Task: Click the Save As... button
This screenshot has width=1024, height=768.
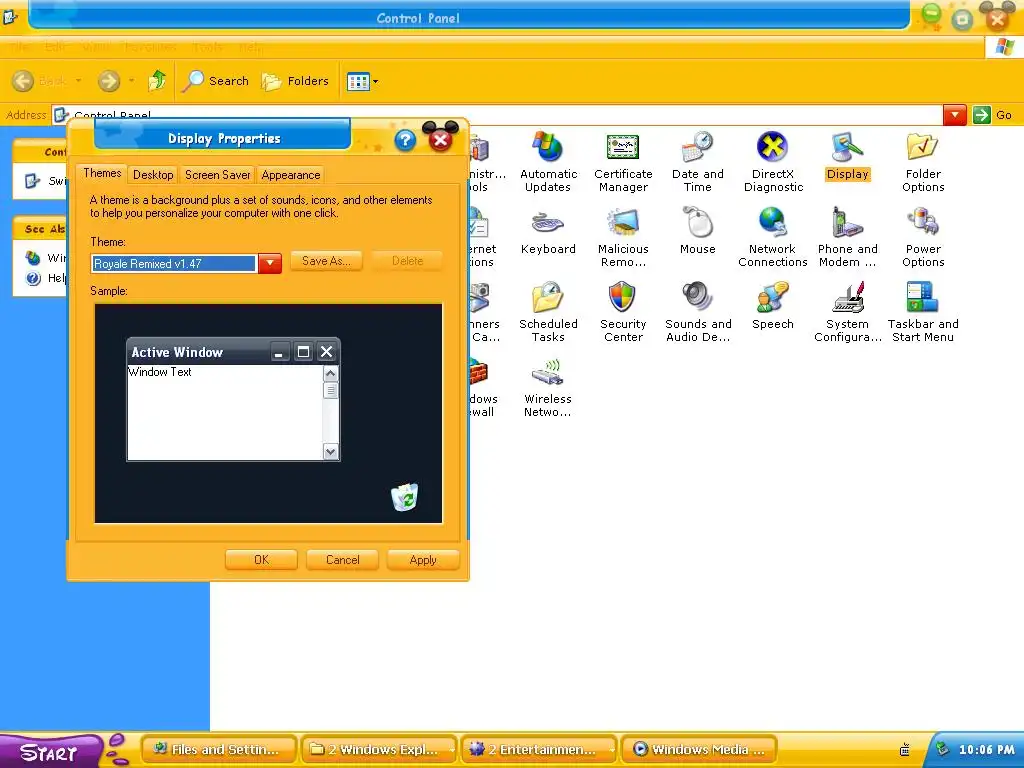Action: click(x=326, y=261)
